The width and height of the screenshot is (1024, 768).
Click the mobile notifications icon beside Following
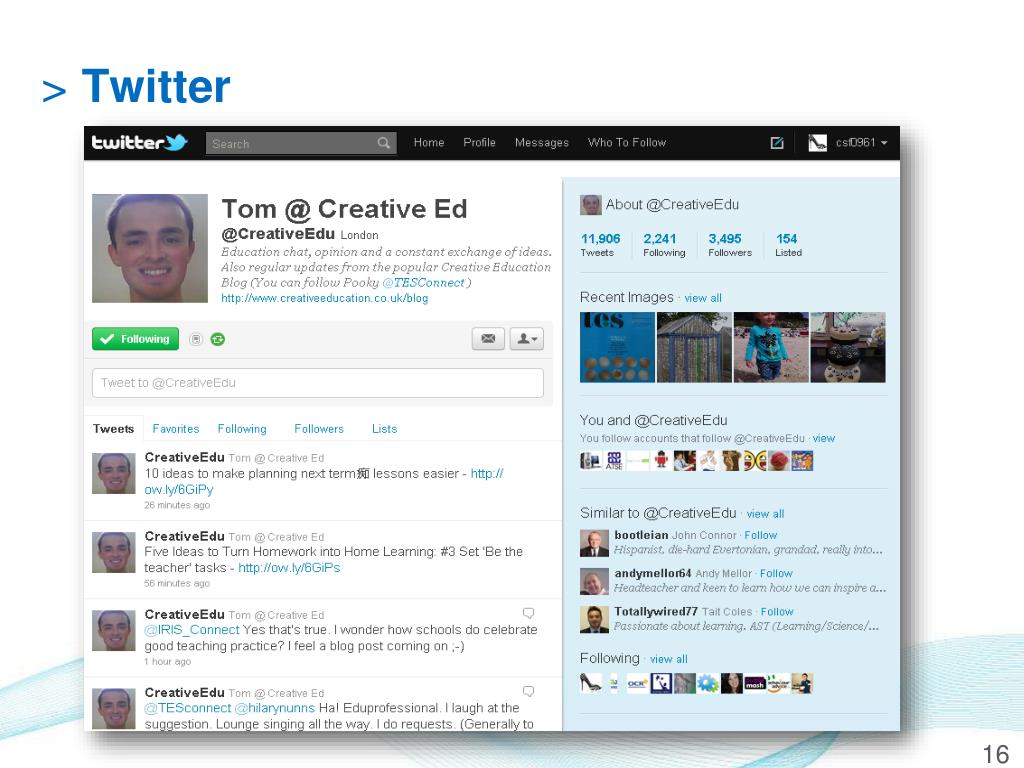(x=195, y=339)
